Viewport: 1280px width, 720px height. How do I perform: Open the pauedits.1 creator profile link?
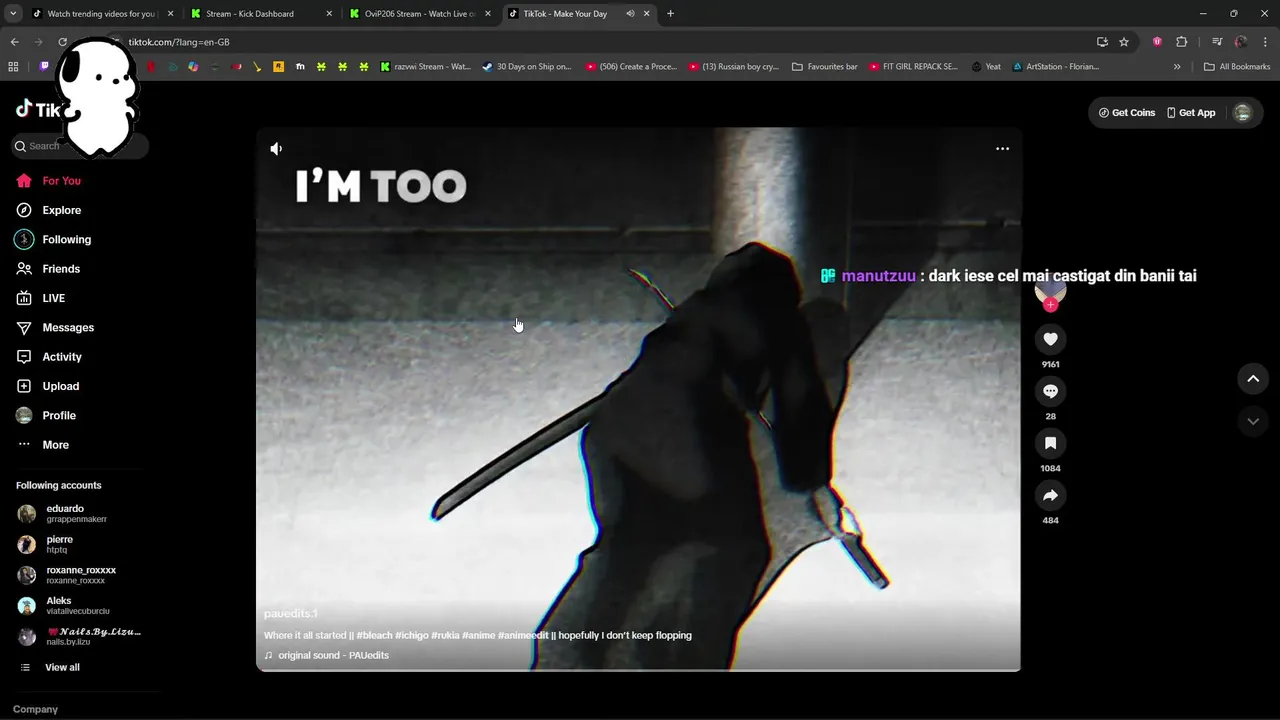(290, 613)
